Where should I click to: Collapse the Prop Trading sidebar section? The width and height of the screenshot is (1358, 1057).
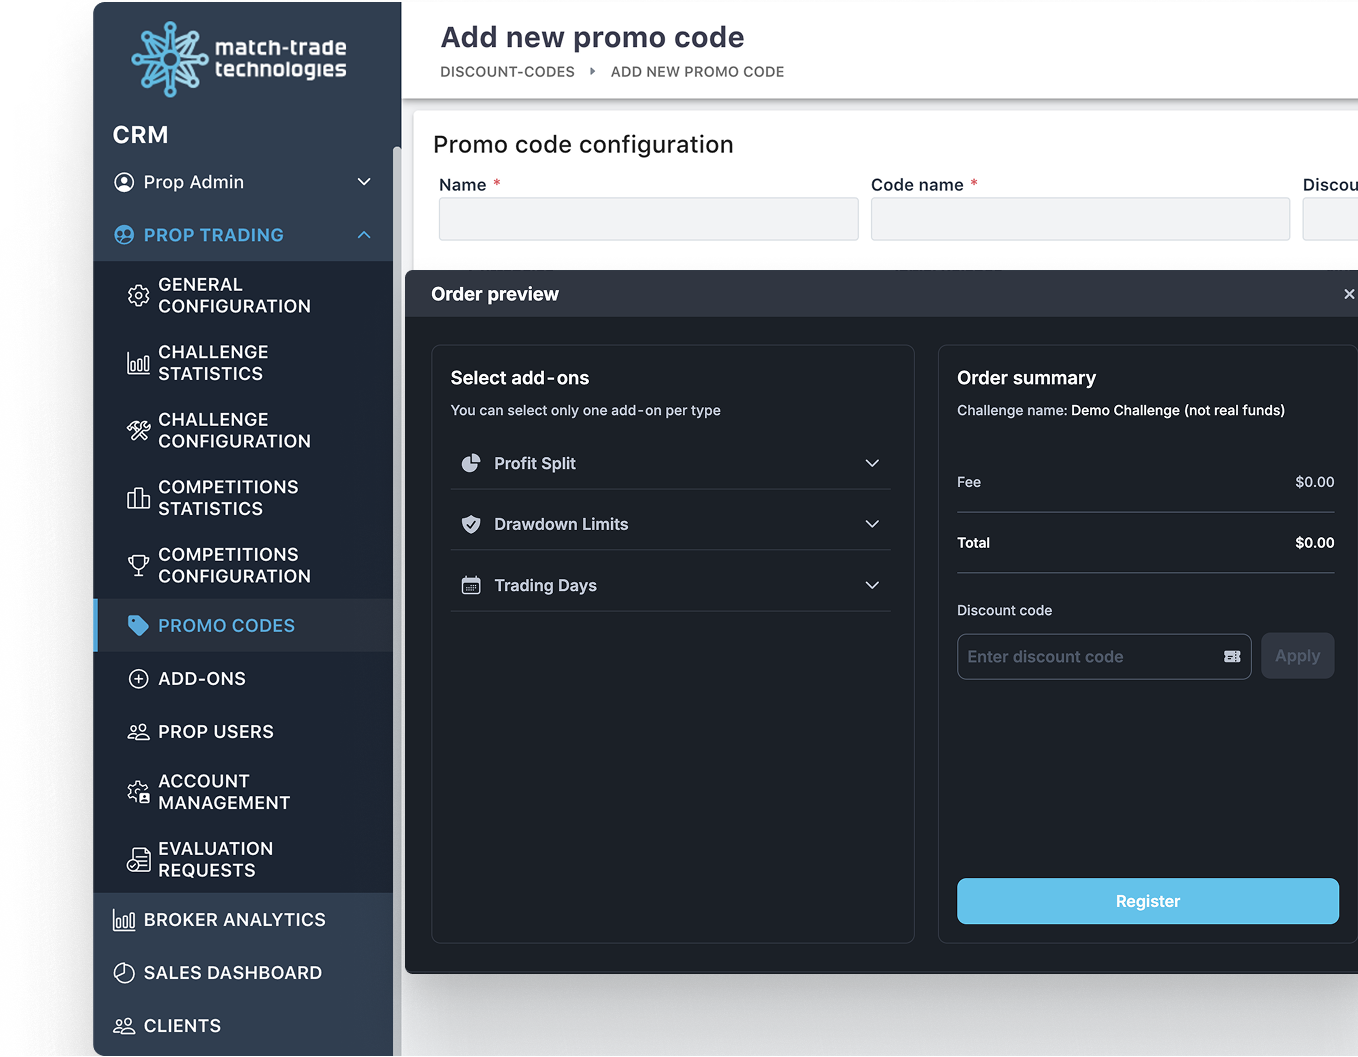point(363,234)
